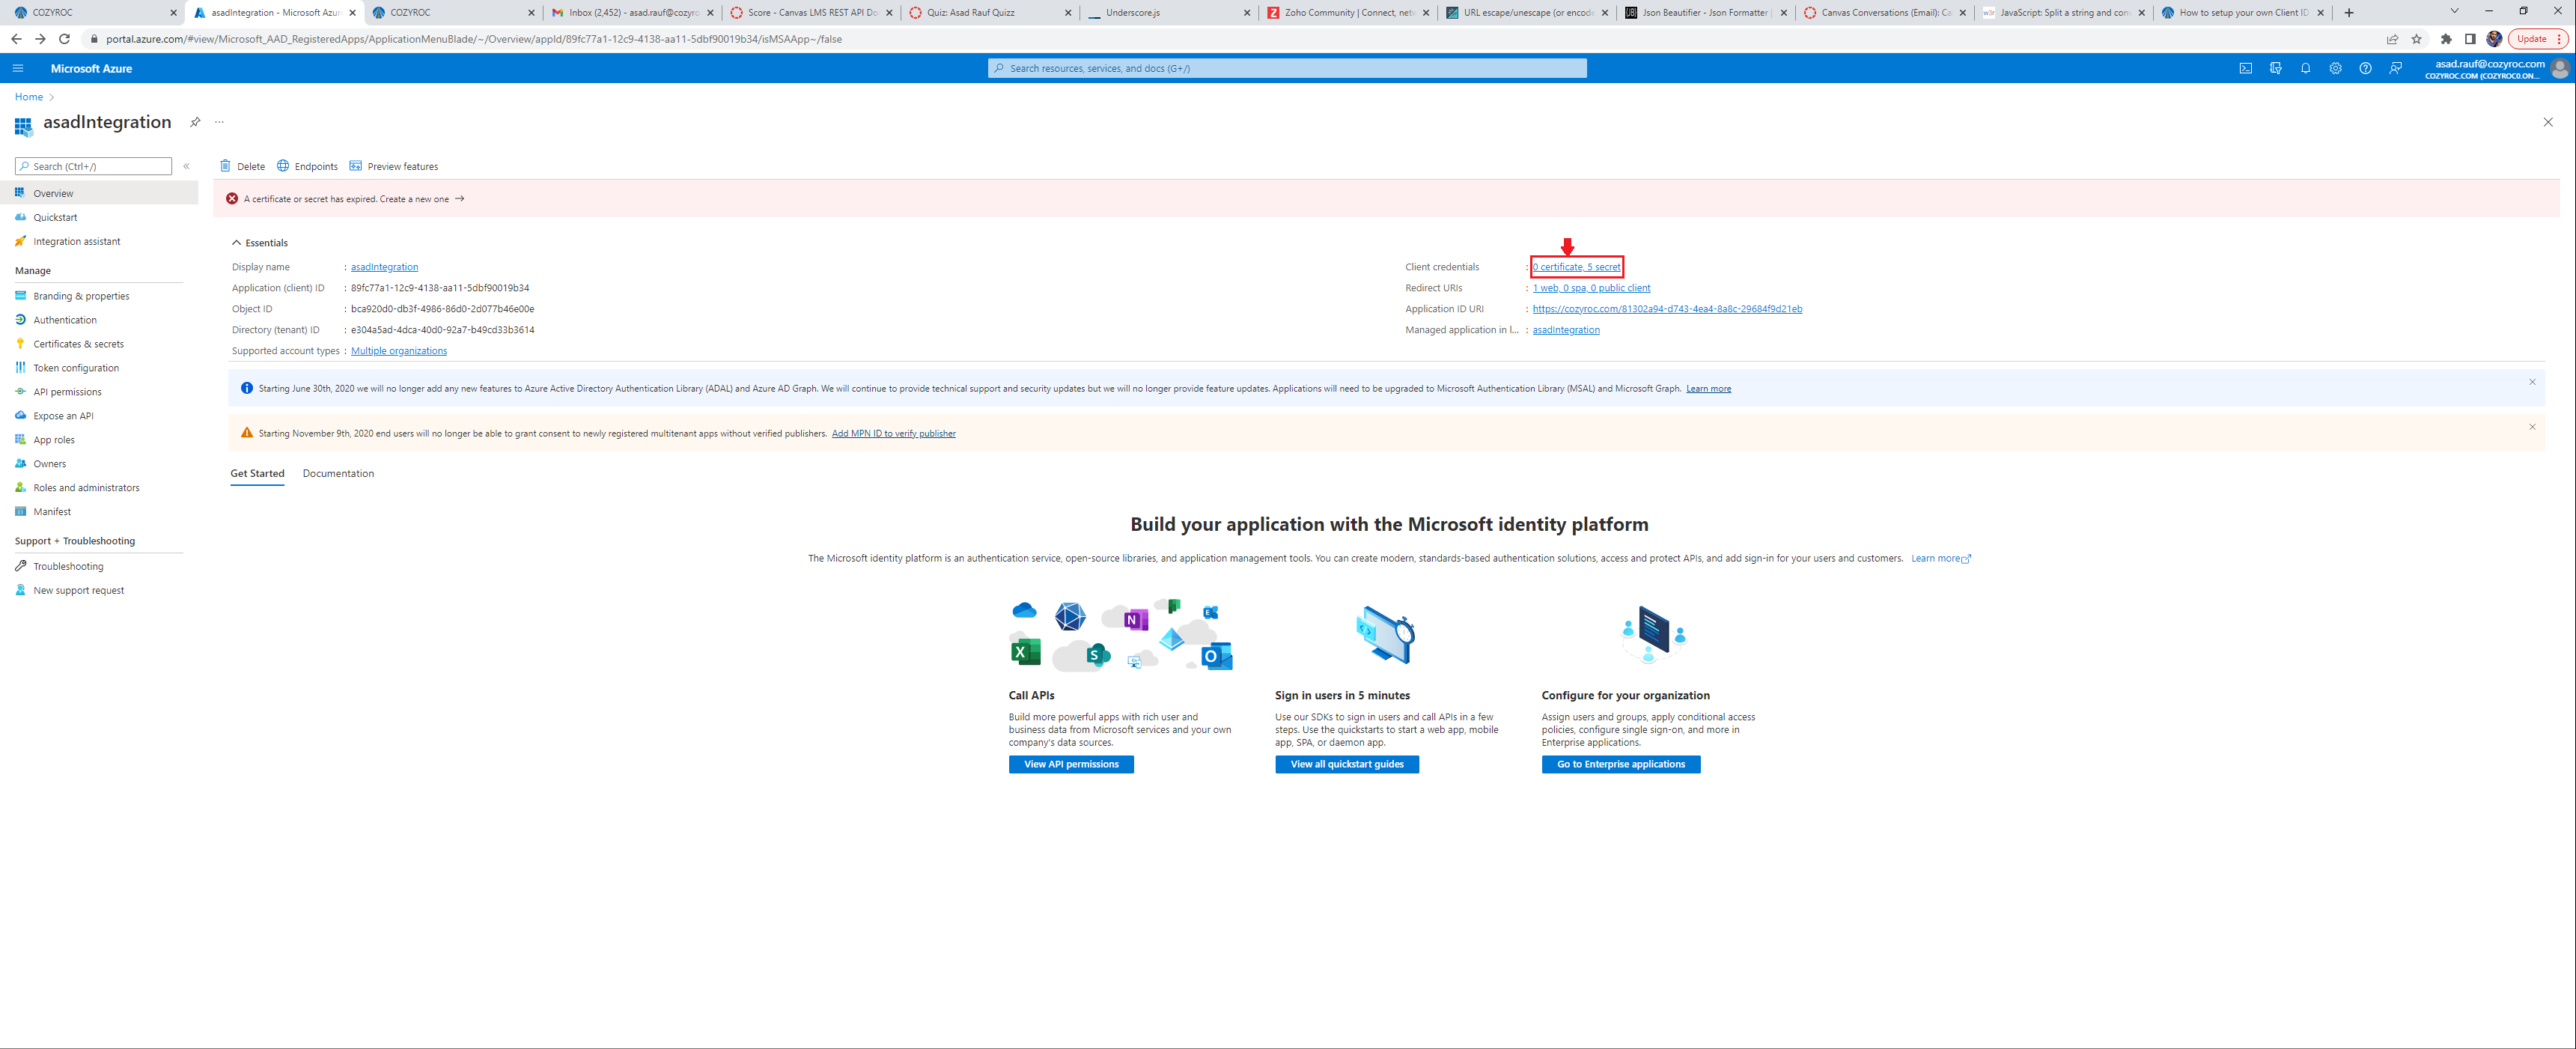Focus the sidebar Search (Ctrl+/) box
Image resolution: width=2576 pixels, height=1049 pixels.
pyautogui.click(x=93, y=166)
